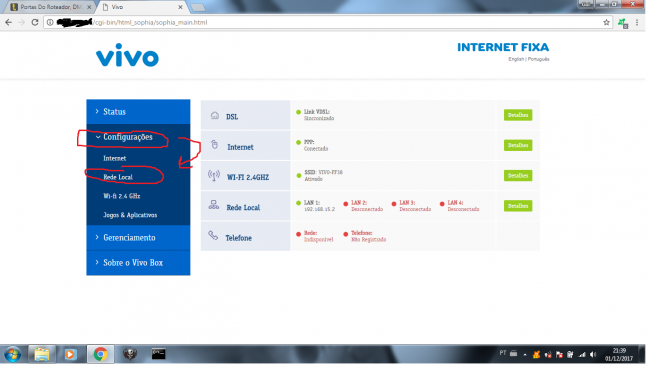Open Windows Start button

12,355
